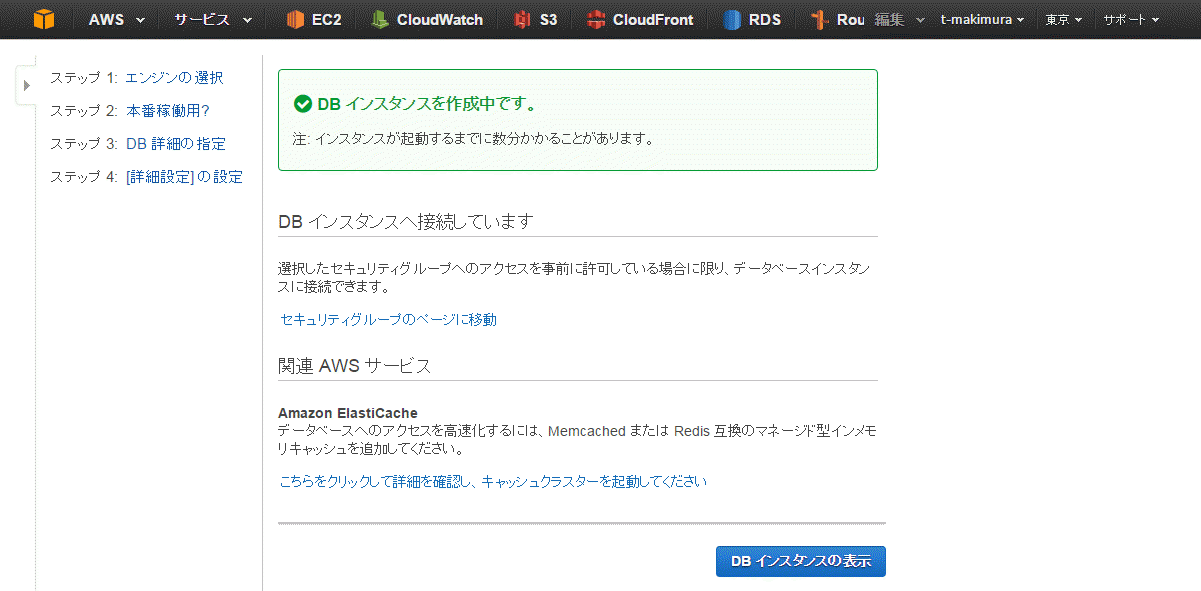Image resolution: width=1201 pixels, height=591 pixels.
Task: Follow the セキュリティグループのページに移動 link
Action: [x=388, y=319]
